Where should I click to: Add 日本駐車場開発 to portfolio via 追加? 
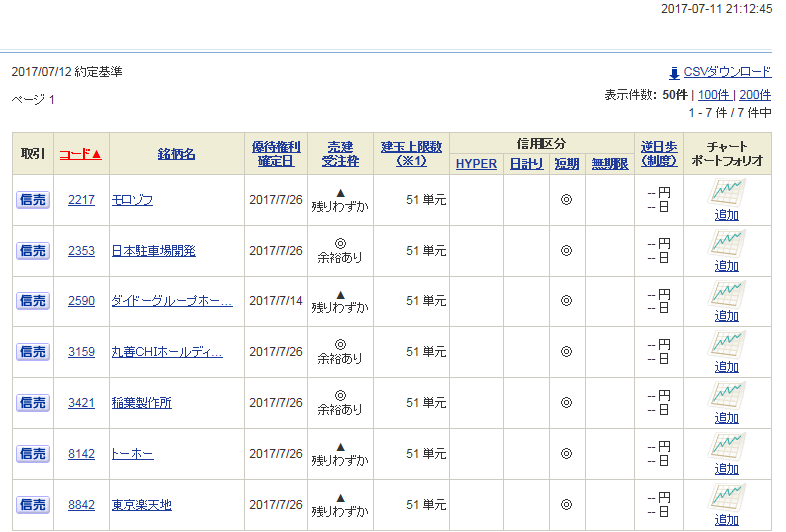click(x=727, y=266)
